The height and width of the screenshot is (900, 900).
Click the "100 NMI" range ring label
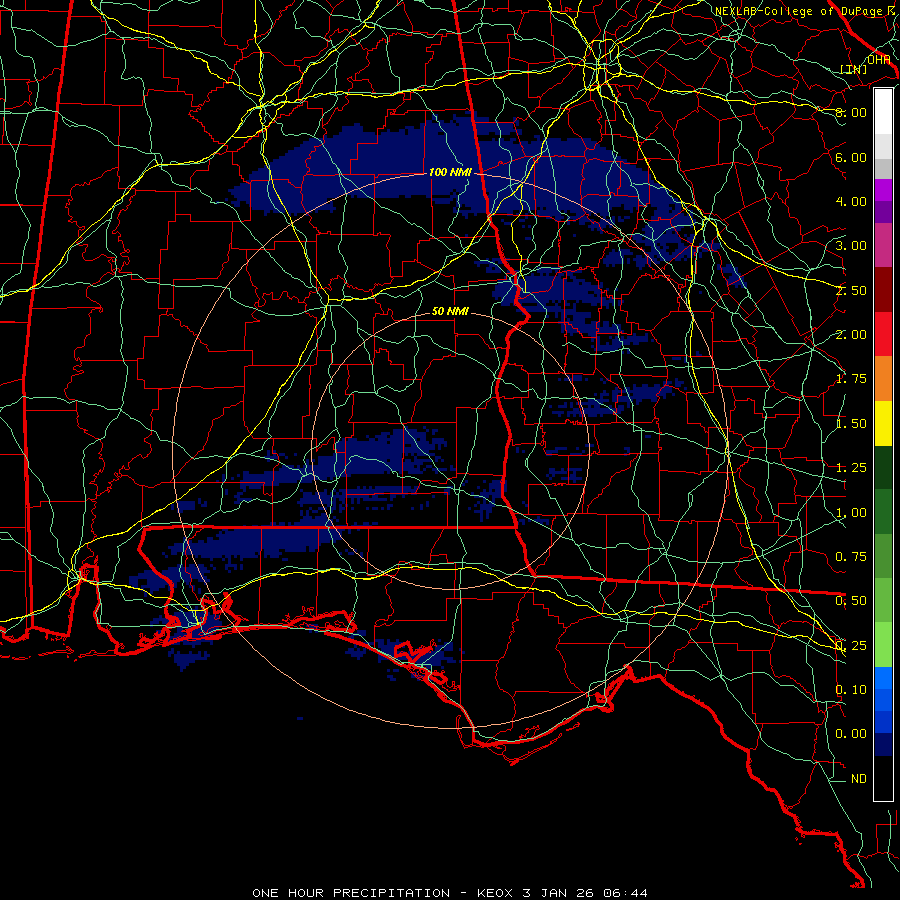[450, 172]
